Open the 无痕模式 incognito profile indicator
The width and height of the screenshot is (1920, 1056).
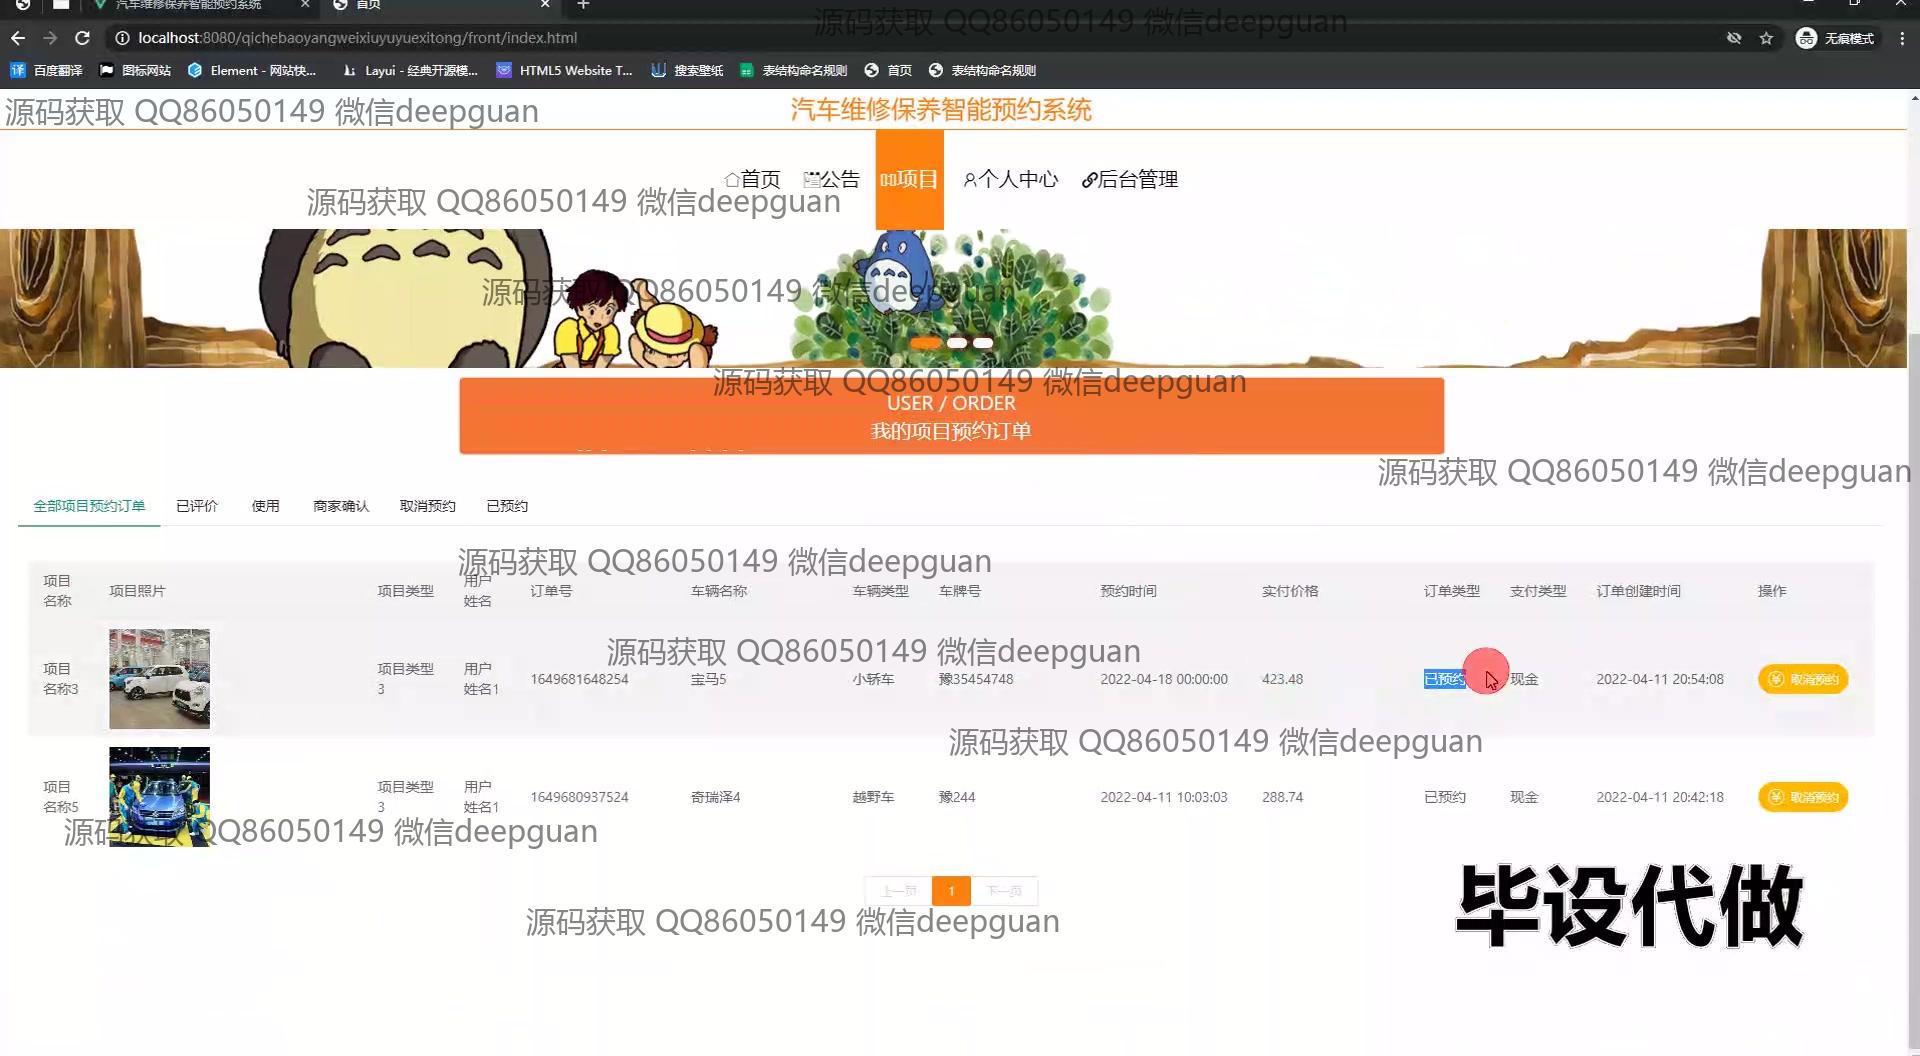click(1835, 38)
